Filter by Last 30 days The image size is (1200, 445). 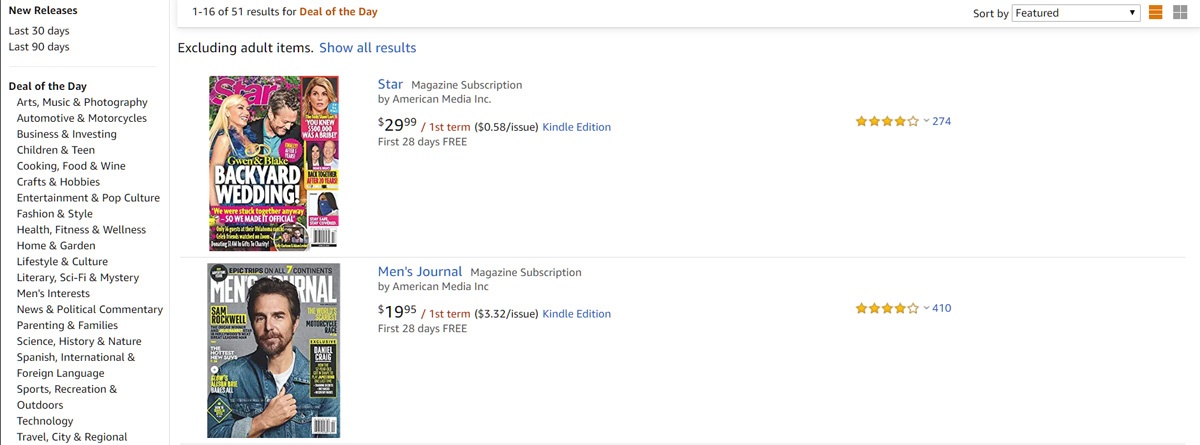[x=39, y=31]
